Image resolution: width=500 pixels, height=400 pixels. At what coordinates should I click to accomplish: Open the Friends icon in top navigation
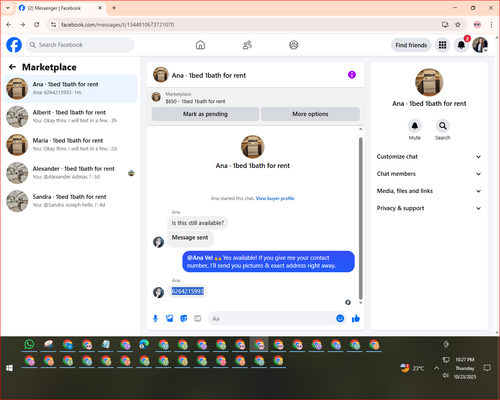[x=247, y=45]
